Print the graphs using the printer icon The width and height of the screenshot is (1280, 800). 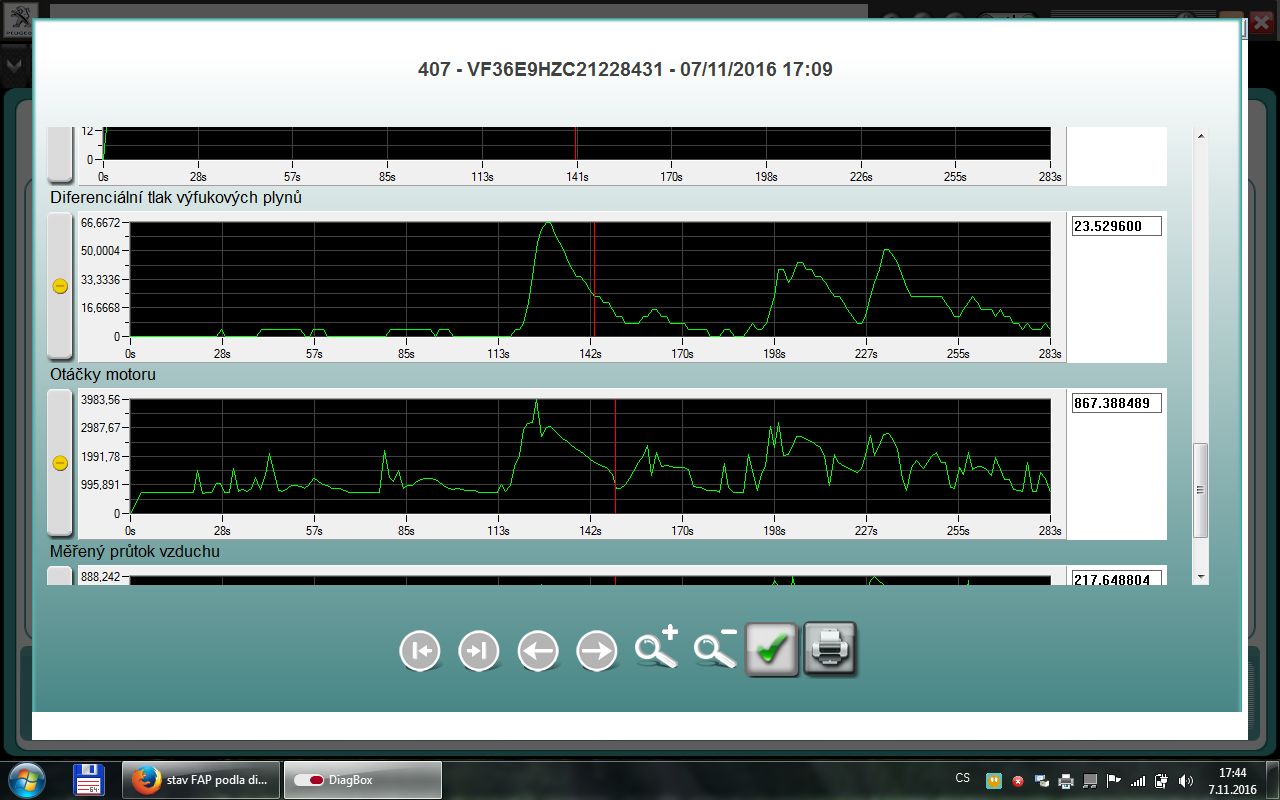tap(830, 650)
